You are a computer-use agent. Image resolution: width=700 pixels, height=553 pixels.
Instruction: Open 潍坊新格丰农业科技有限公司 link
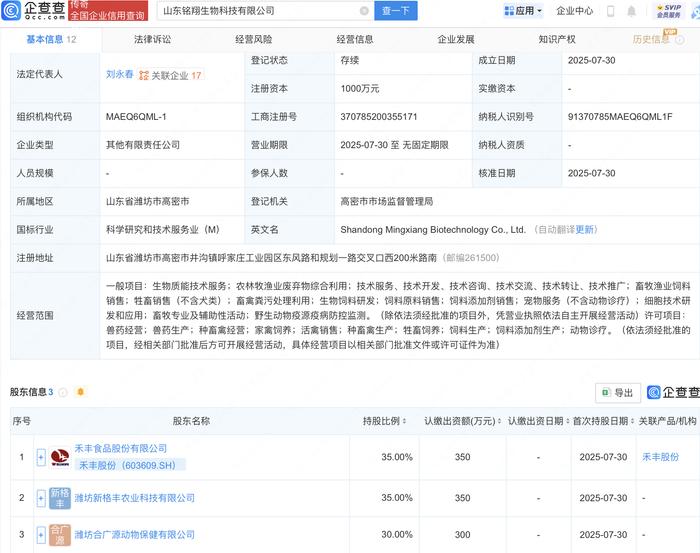tap(134, 498)
